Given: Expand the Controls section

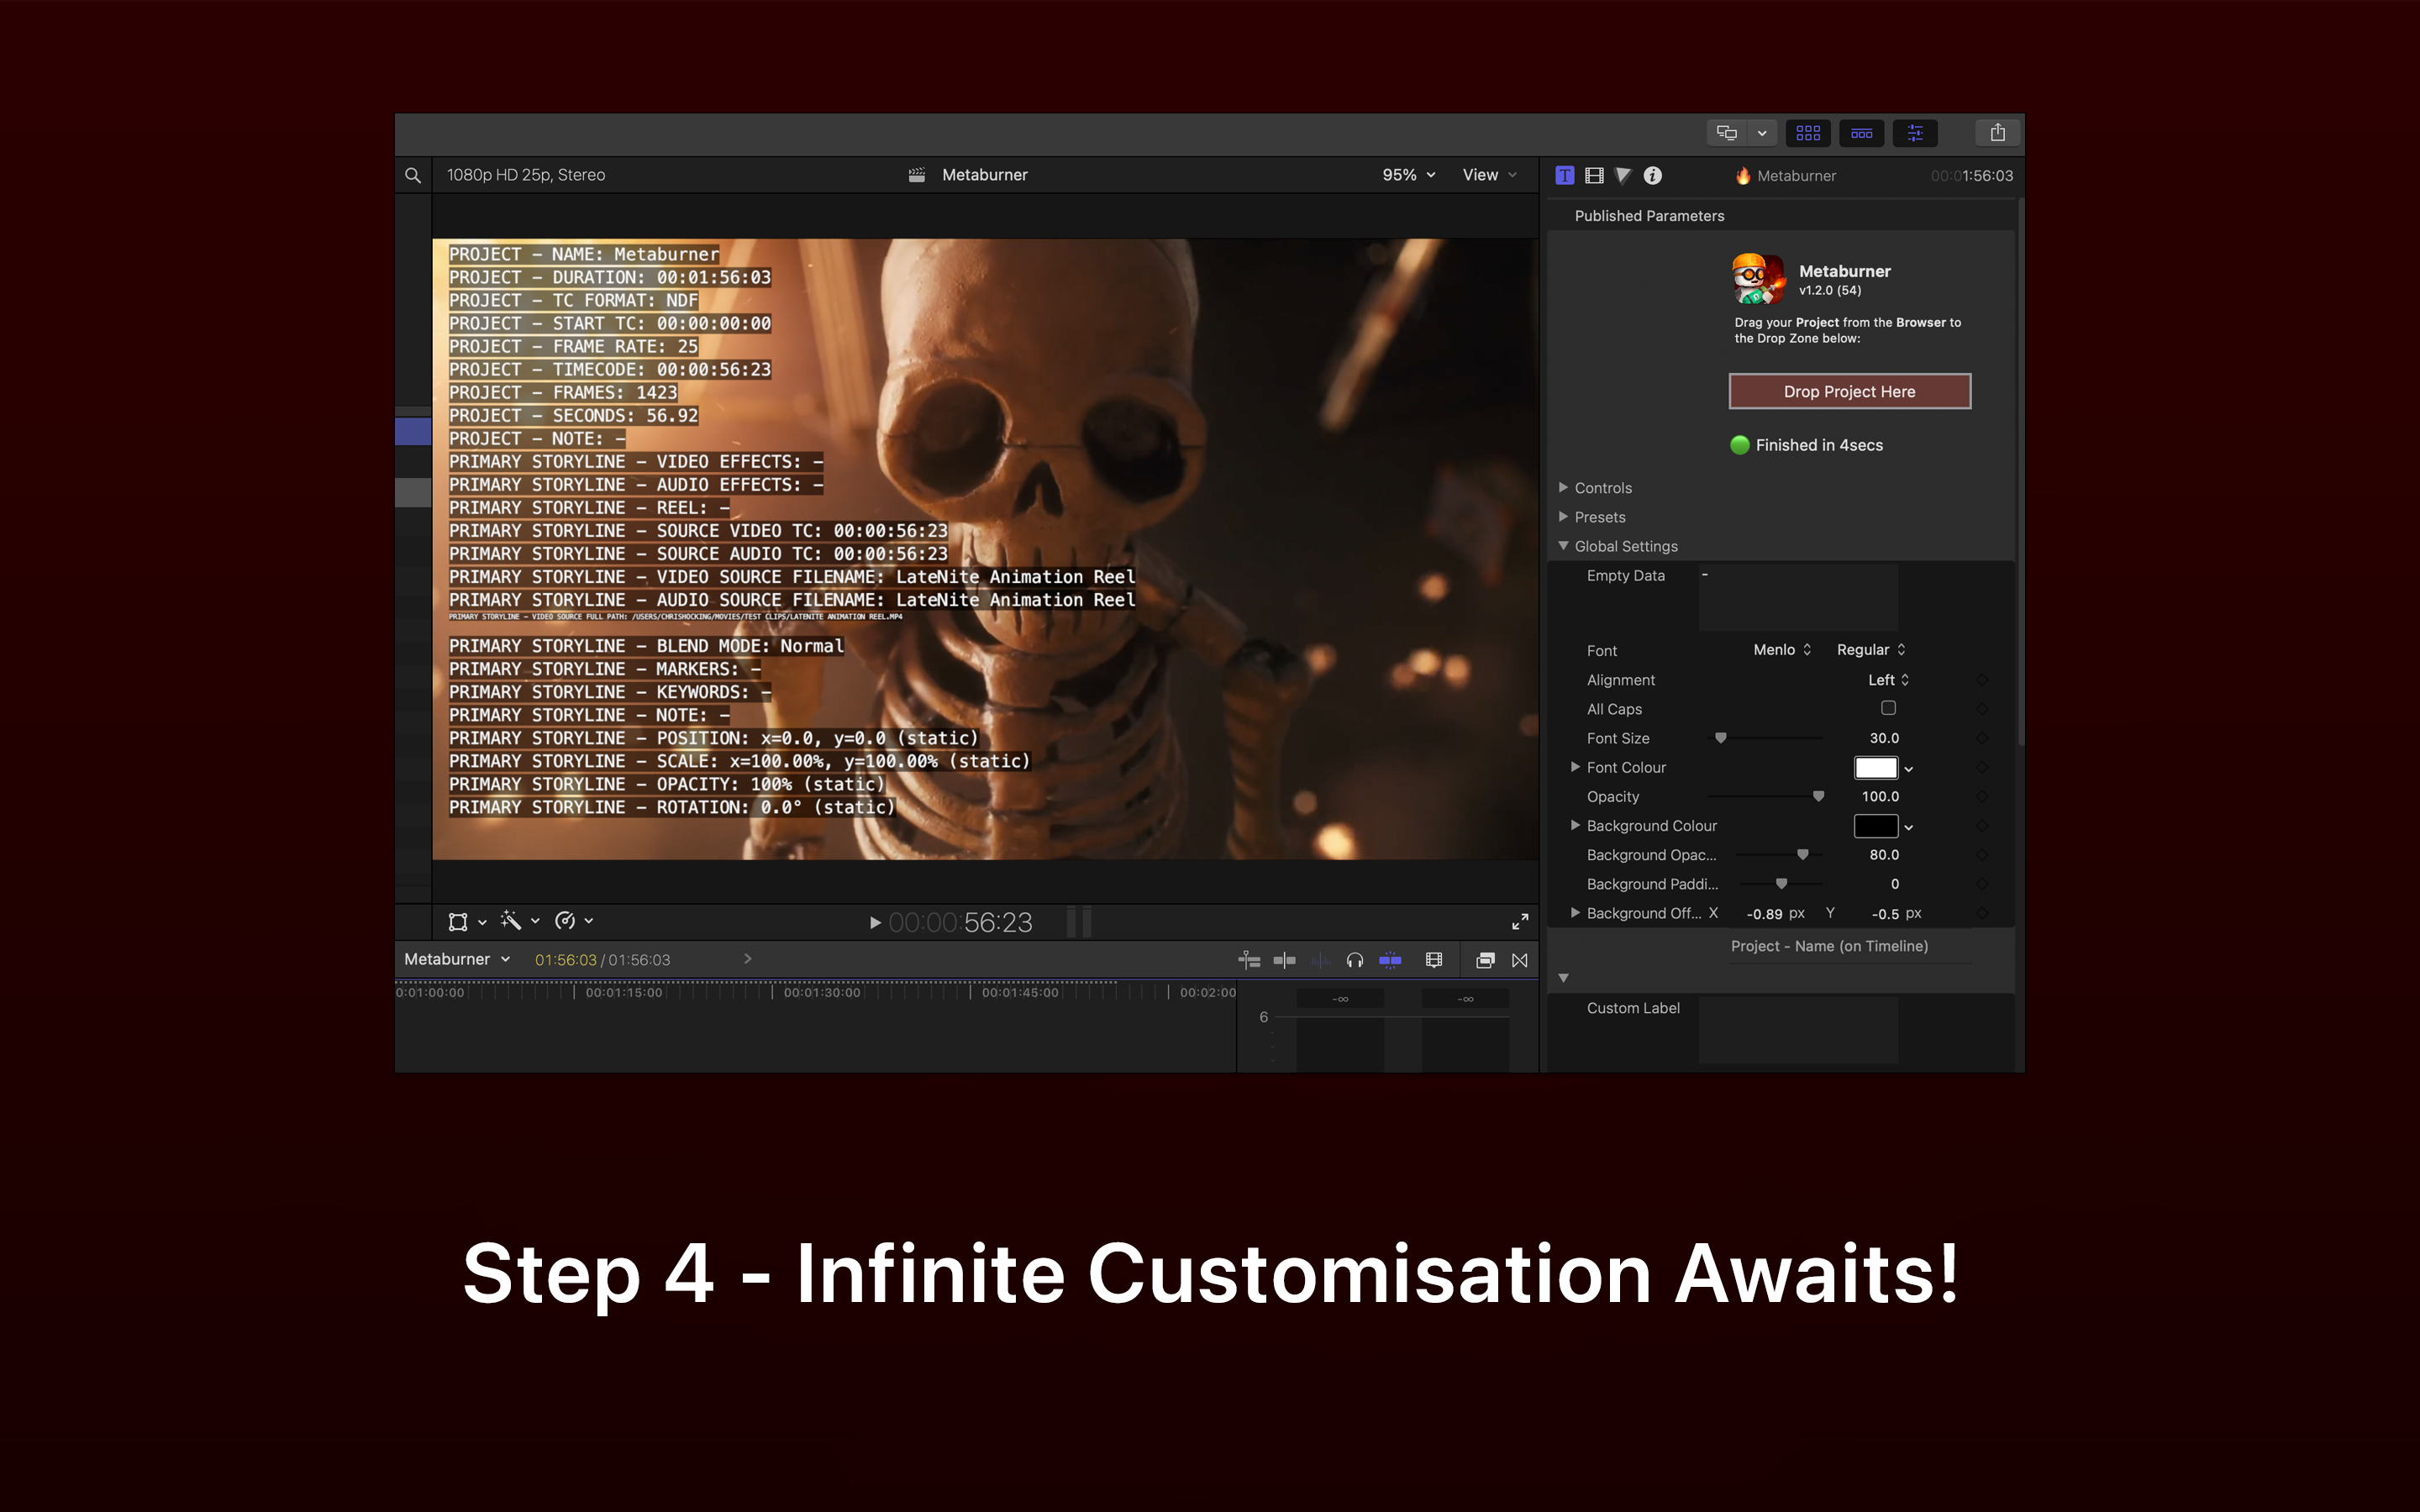Looking at the screenshot, I should click(1563, 488).
